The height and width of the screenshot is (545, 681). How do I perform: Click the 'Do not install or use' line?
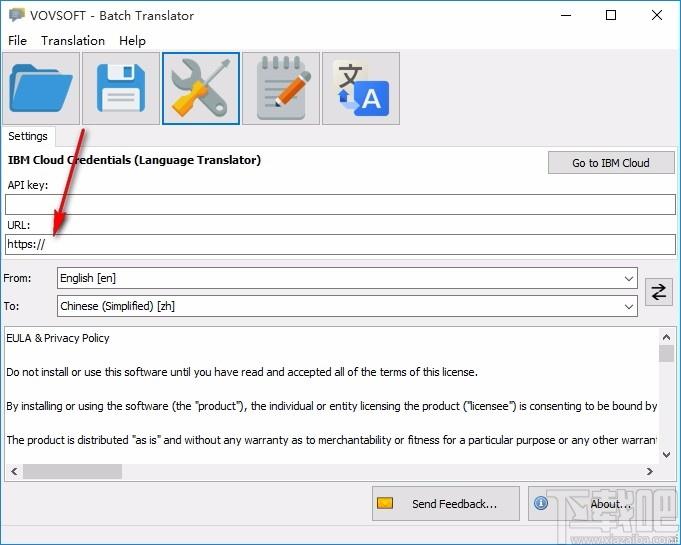[x=242, y=372]
